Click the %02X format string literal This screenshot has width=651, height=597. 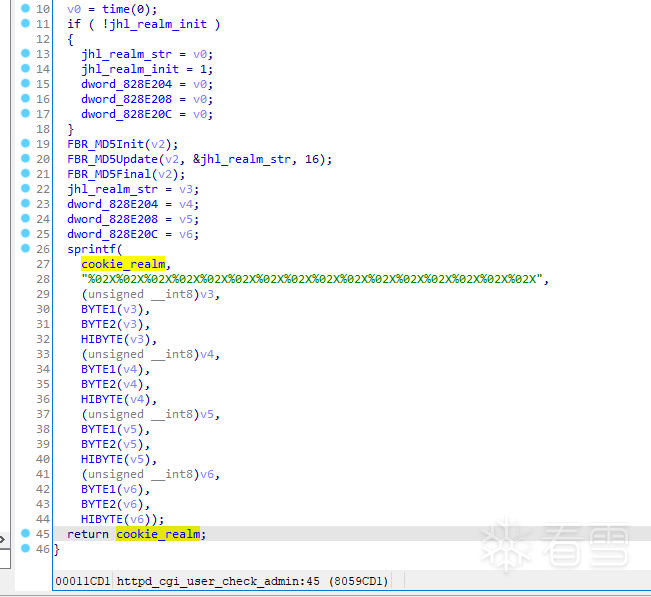312,279
